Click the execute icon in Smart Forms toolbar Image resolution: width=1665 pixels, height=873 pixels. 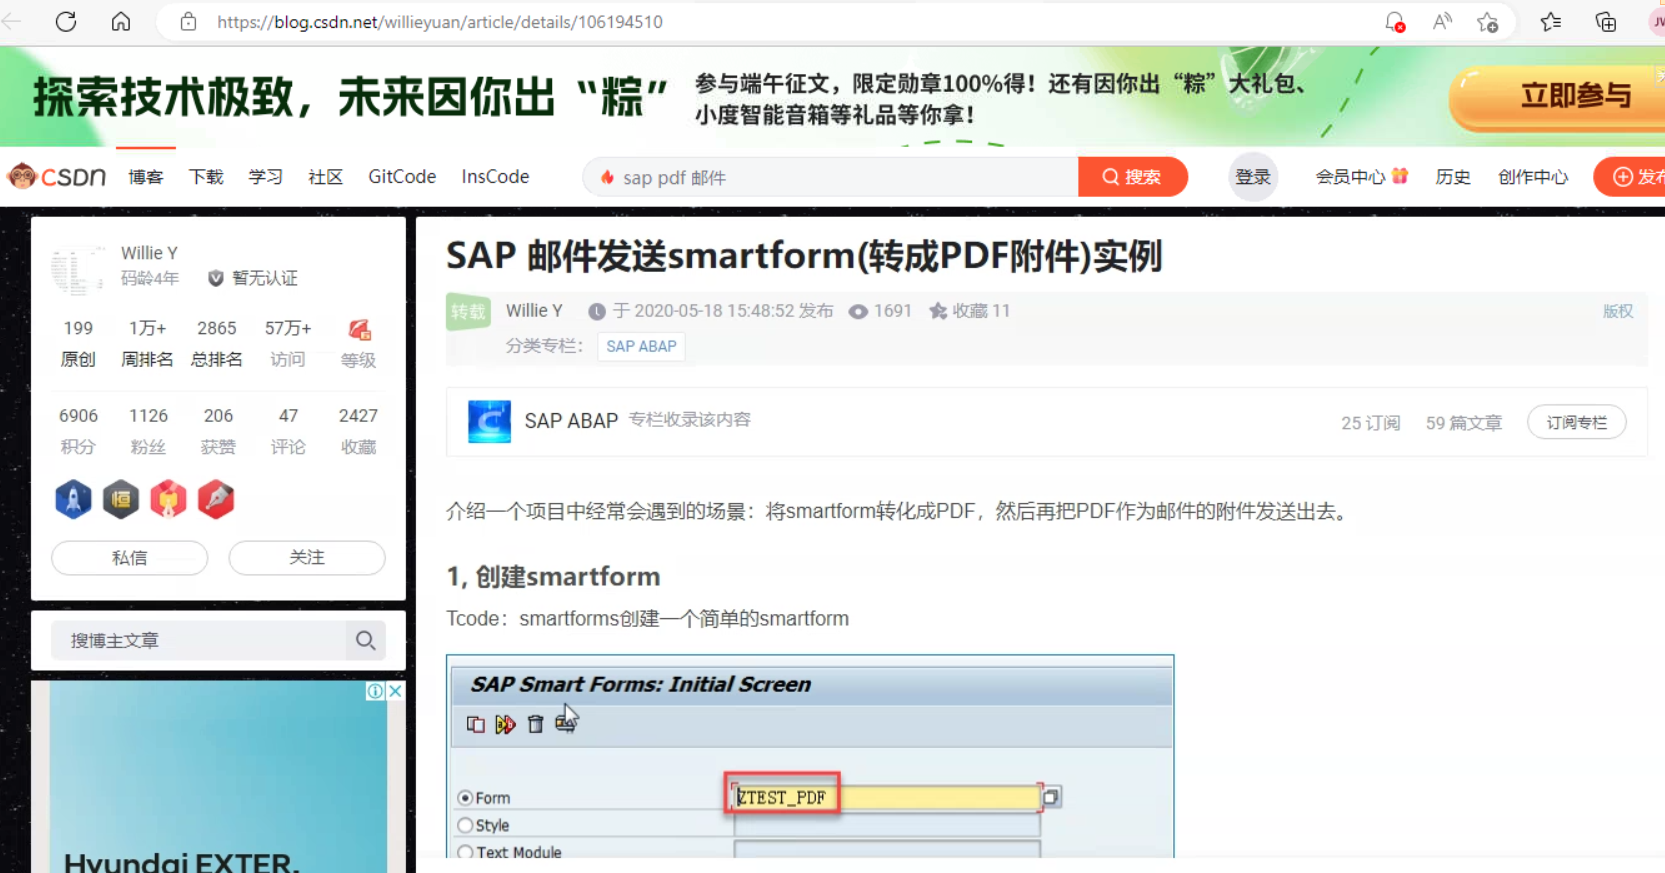coord(505,724)
